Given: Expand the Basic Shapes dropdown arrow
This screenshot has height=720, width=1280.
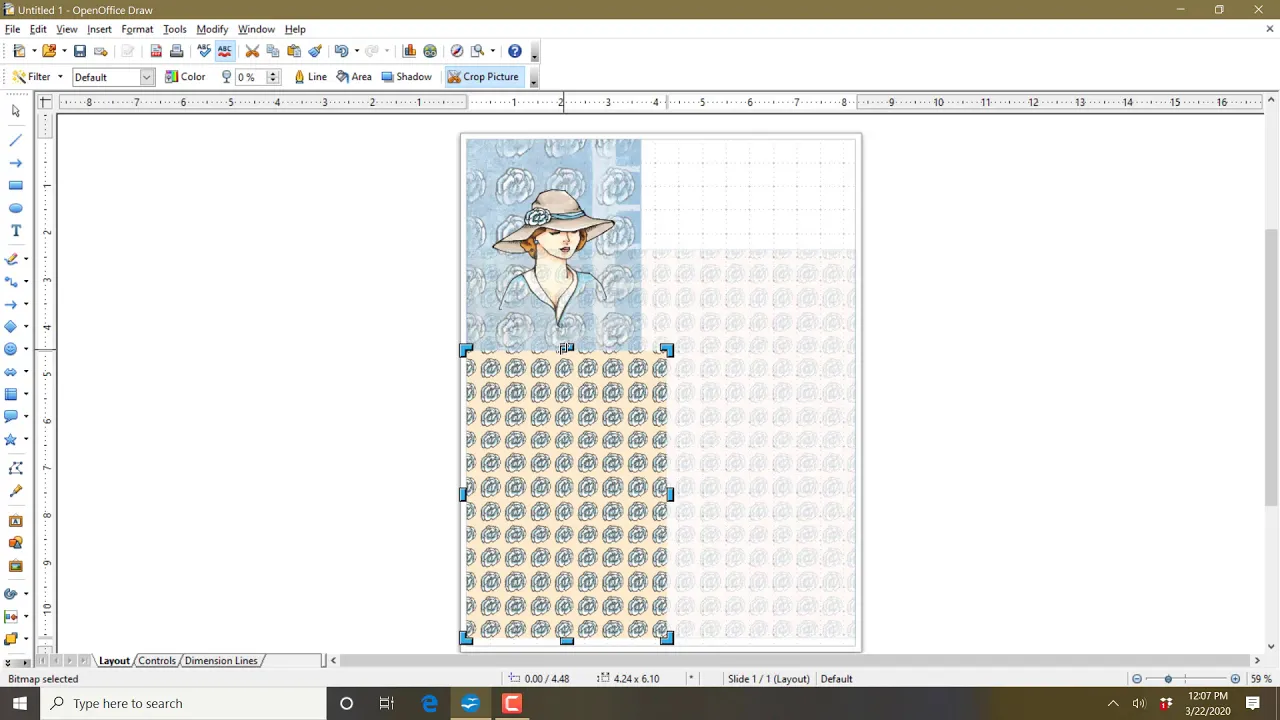Looking at the screenshot, I should pyautogui.click(x=26, y=327).
